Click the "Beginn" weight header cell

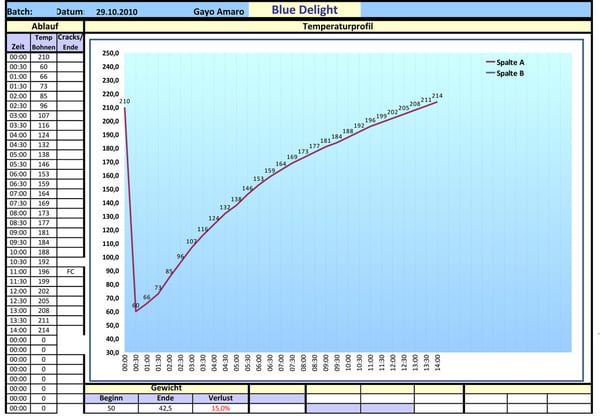(x=111, y=398)
